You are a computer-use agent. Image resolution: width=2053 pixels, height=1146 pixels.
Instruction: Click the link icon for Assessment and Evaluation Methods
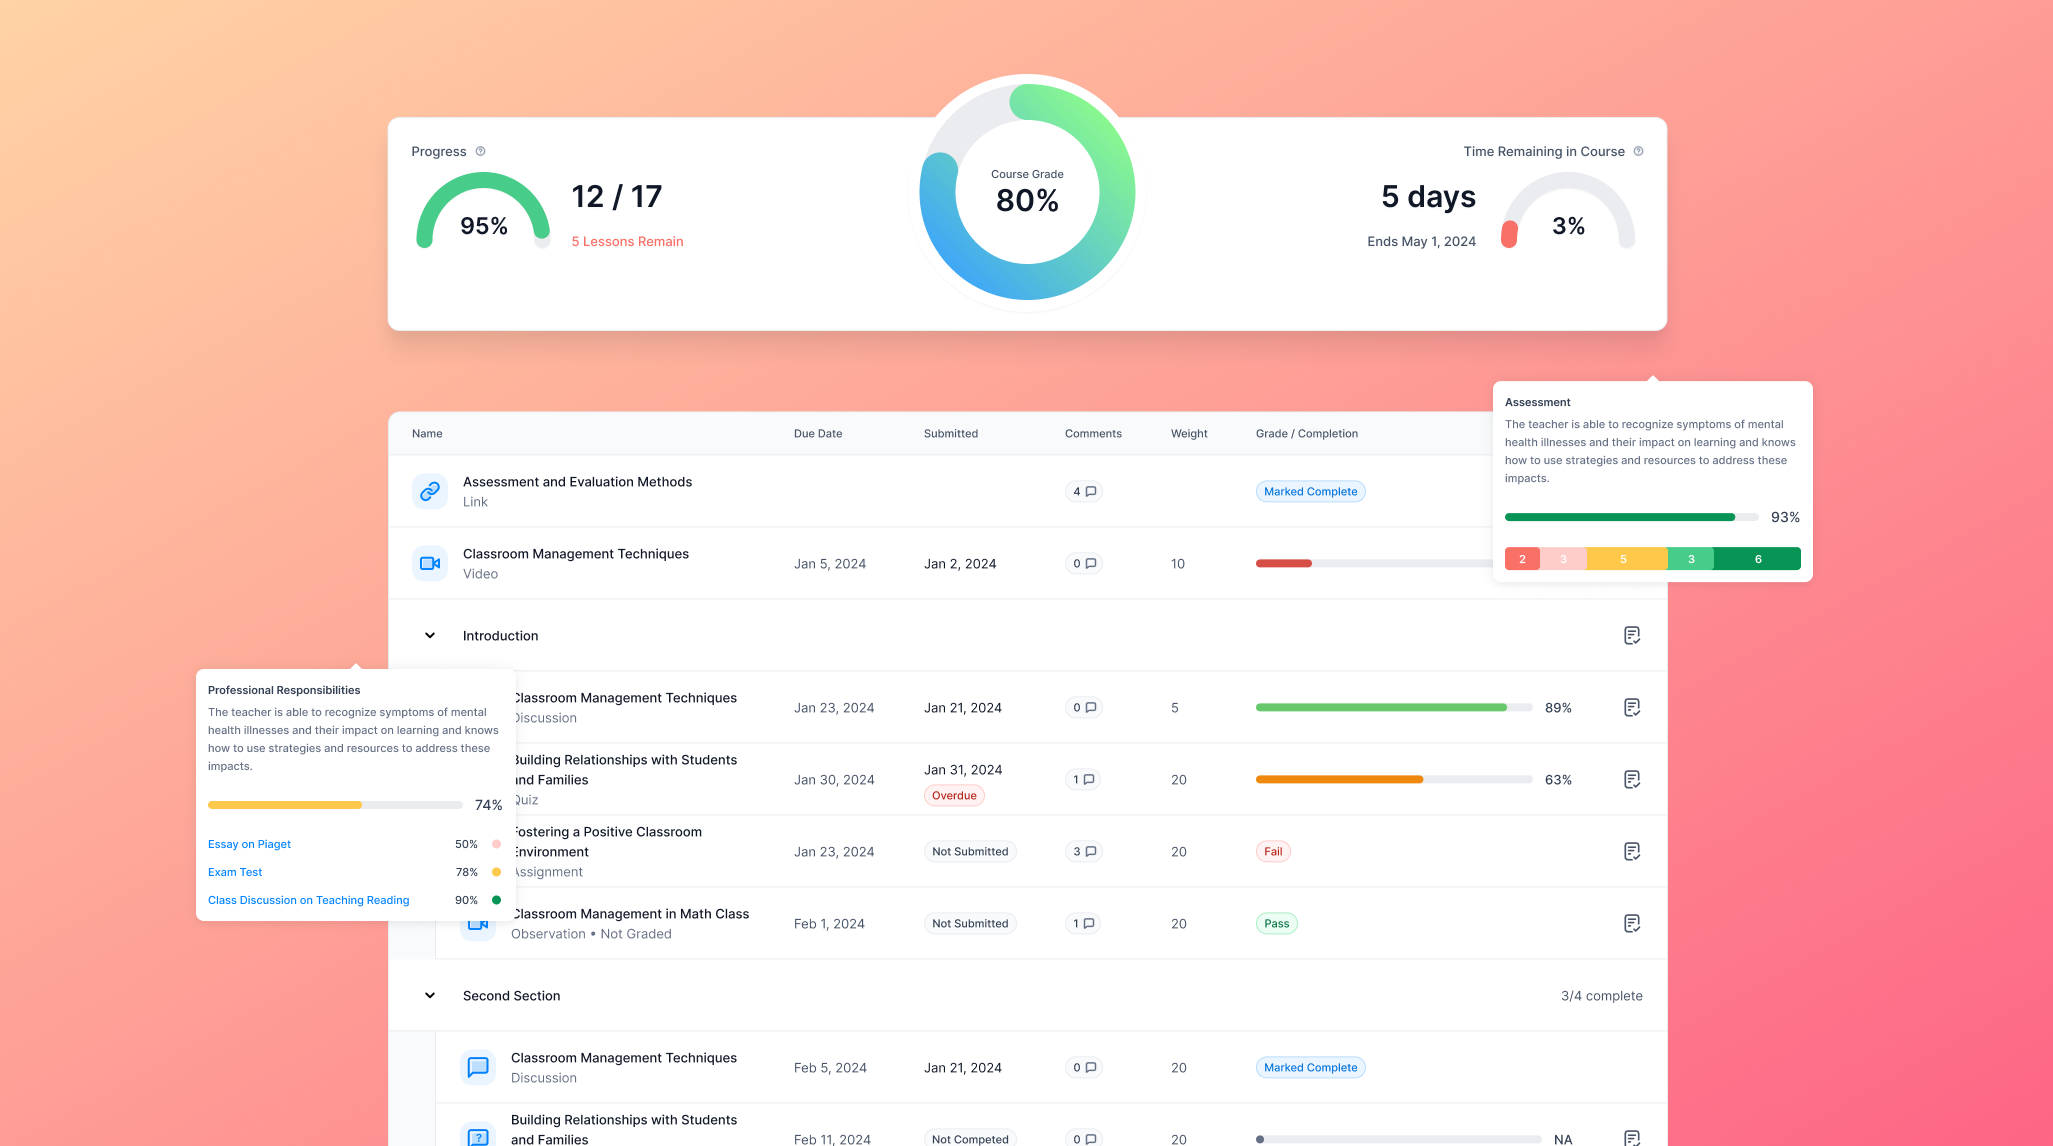[430, 491]
